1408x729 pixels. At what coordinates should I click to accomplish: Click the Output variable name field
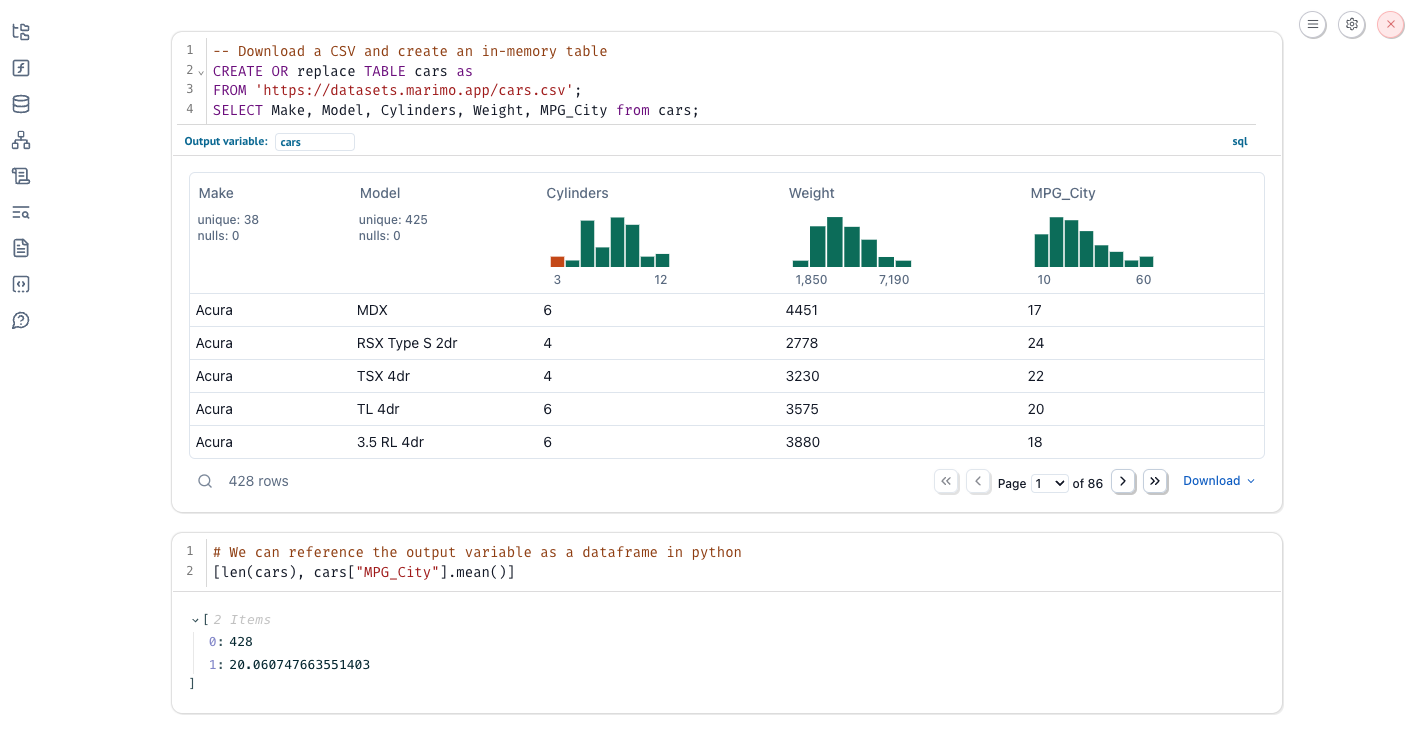coord(314,142)
